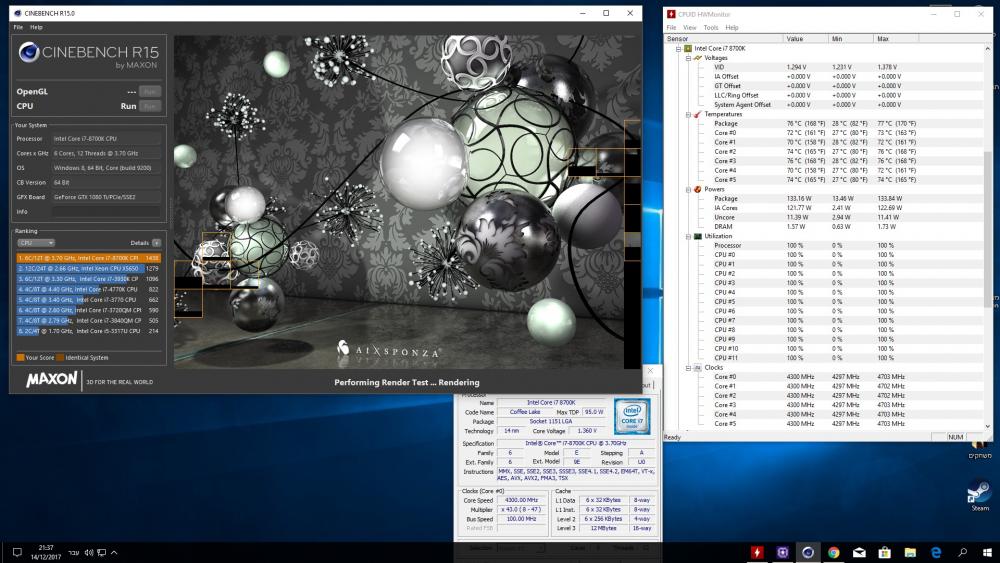Open the Cinebench Help menu
This screenshot has height=563, width=1000.
(36, 27)
